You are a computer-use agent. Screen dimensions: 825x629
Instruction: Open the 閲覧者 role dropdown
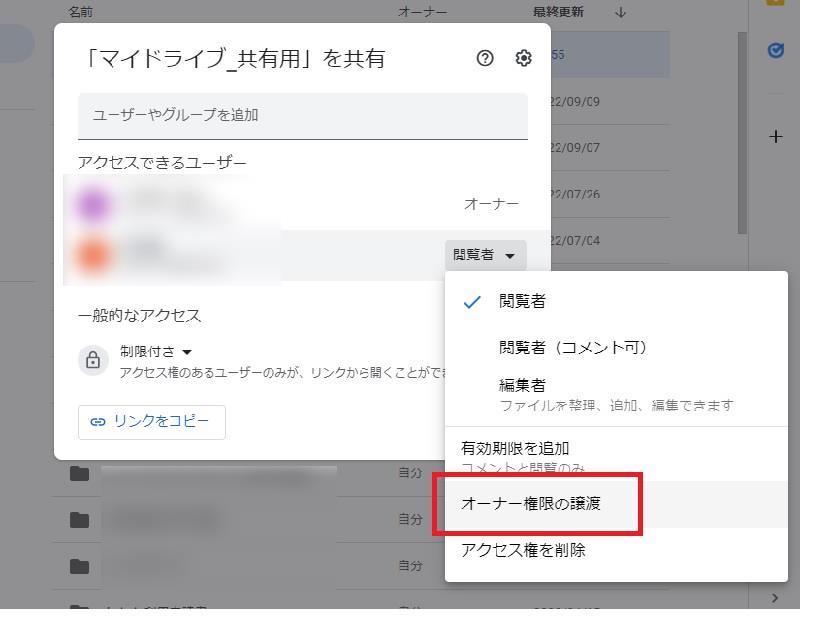point(485,255)
